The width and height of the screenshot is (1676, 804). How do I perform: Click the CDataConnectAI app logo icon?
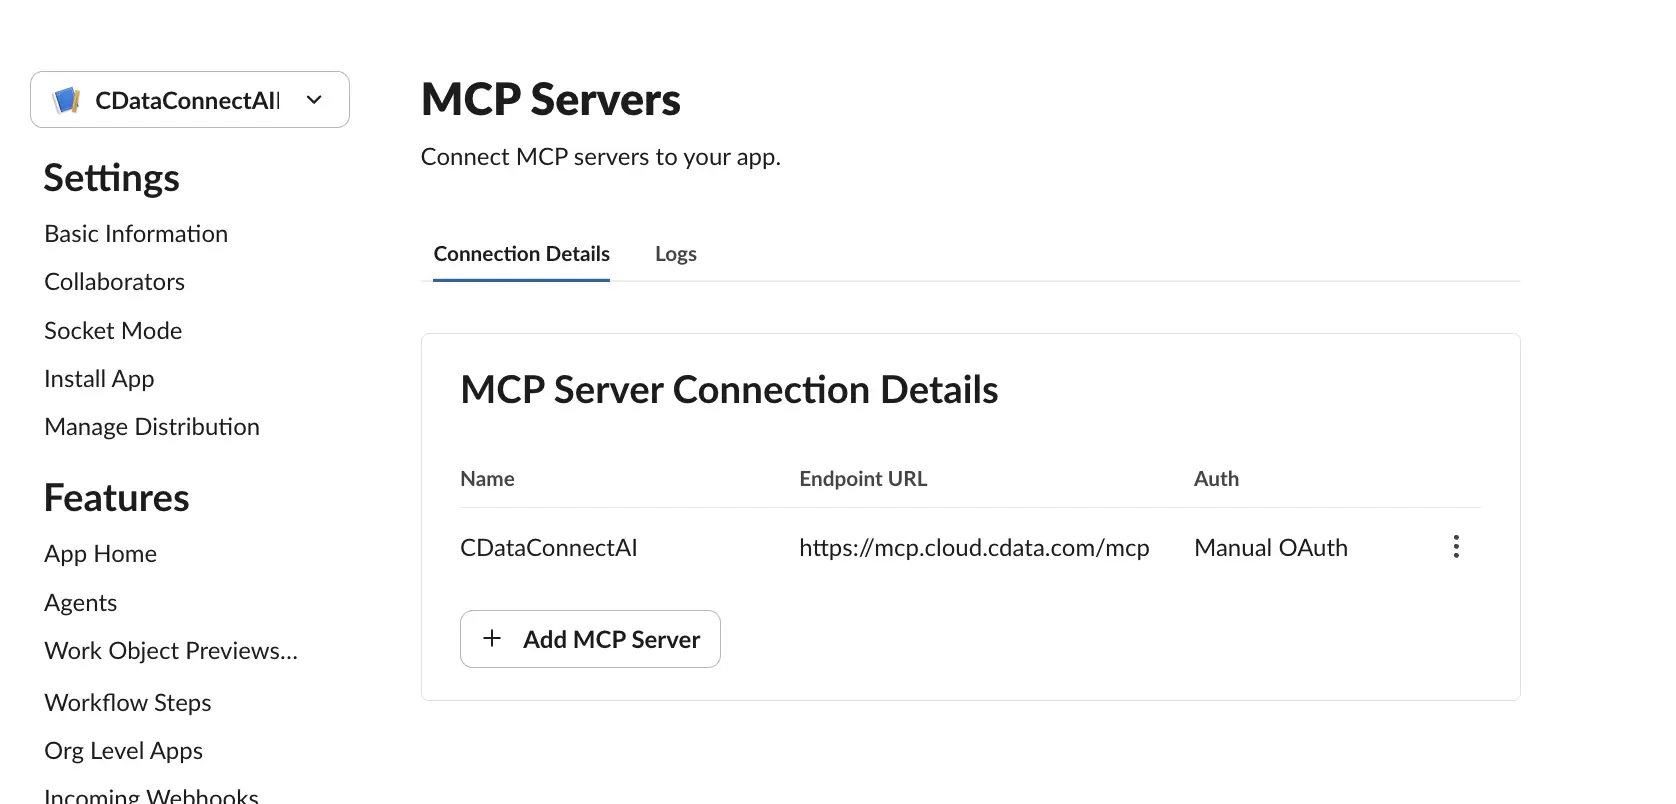[66, 100]
